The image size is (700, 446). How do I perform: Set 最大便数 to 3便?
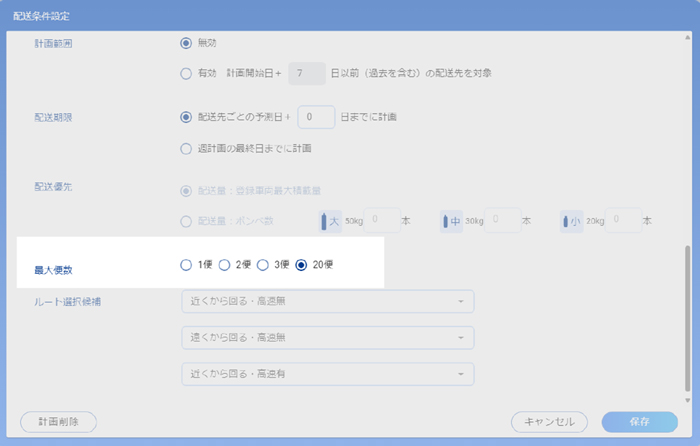(262, 265)
